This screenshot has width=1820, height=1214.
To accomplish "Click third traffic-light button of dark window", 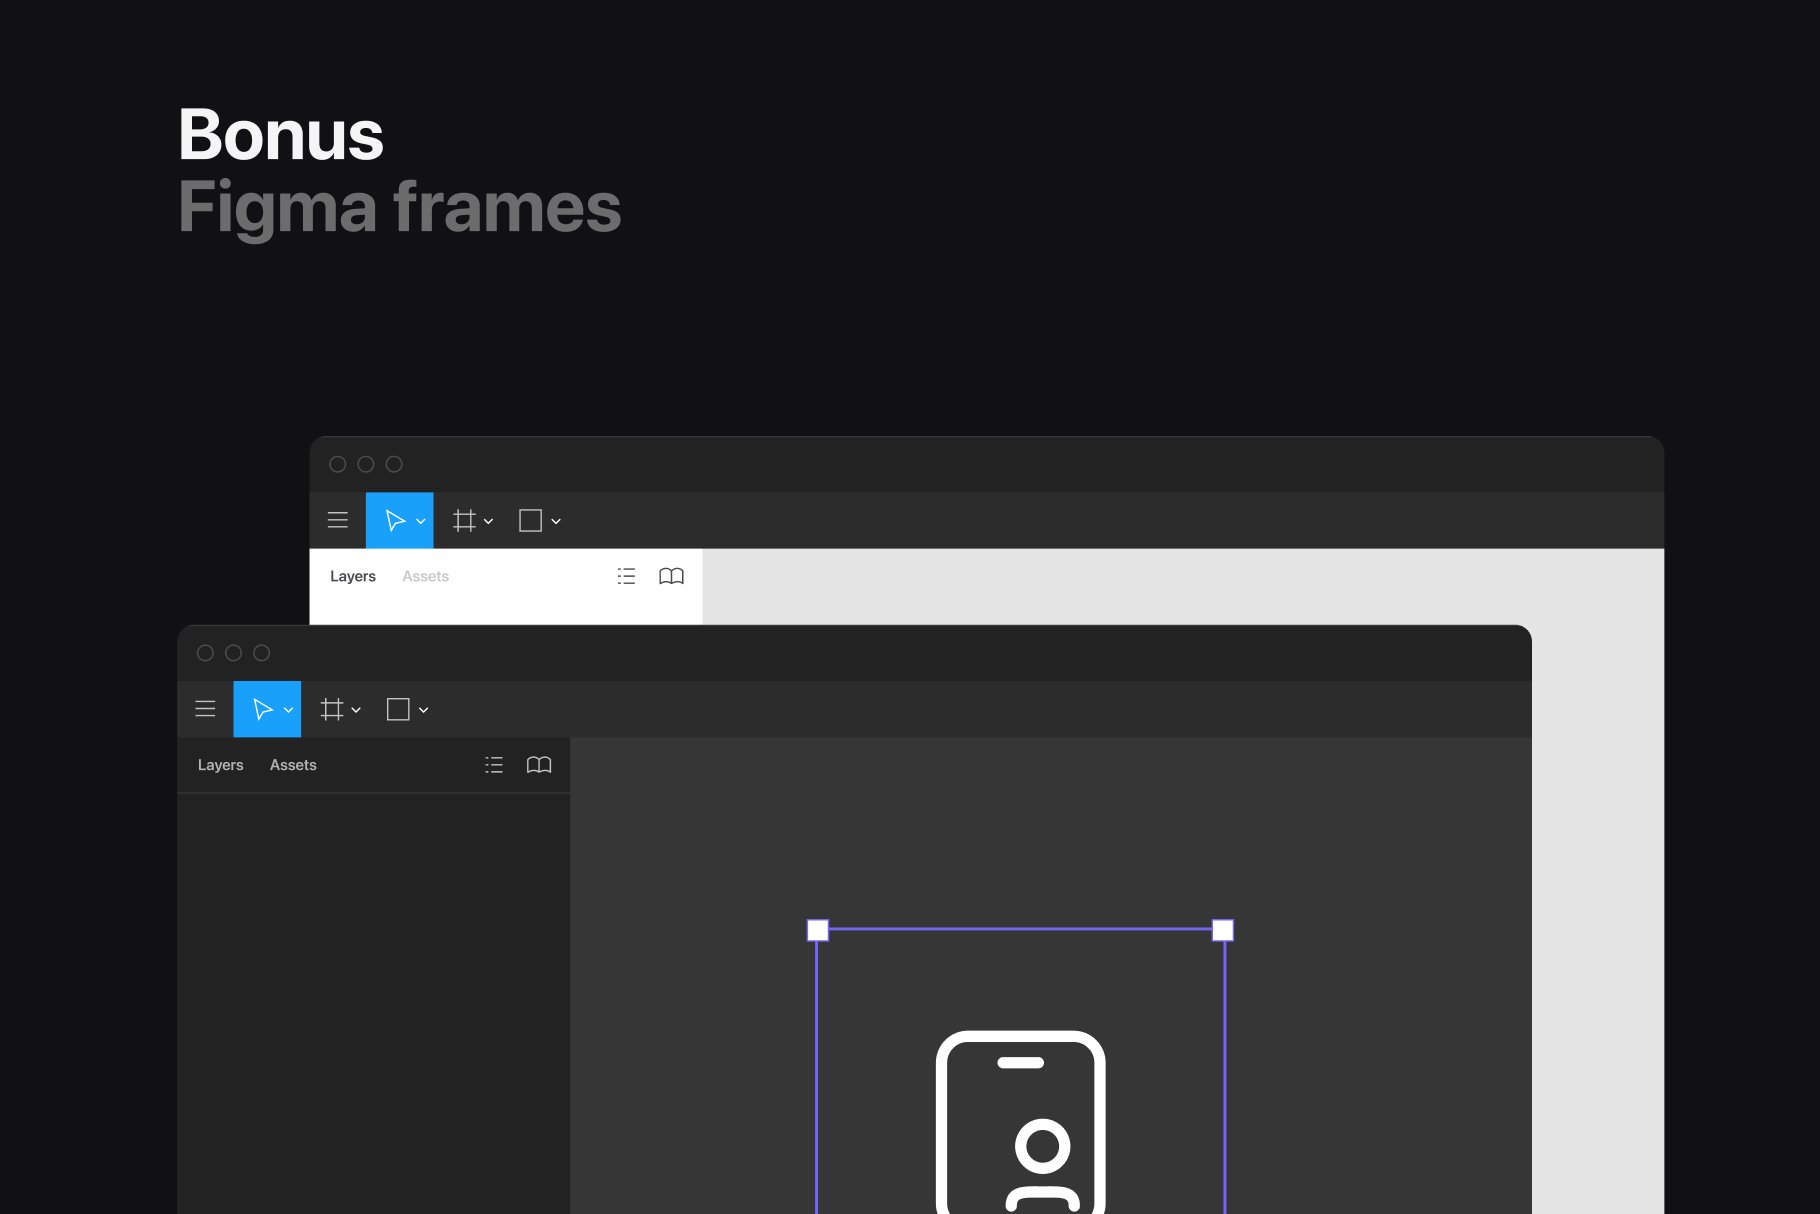I will pos(261,653).
